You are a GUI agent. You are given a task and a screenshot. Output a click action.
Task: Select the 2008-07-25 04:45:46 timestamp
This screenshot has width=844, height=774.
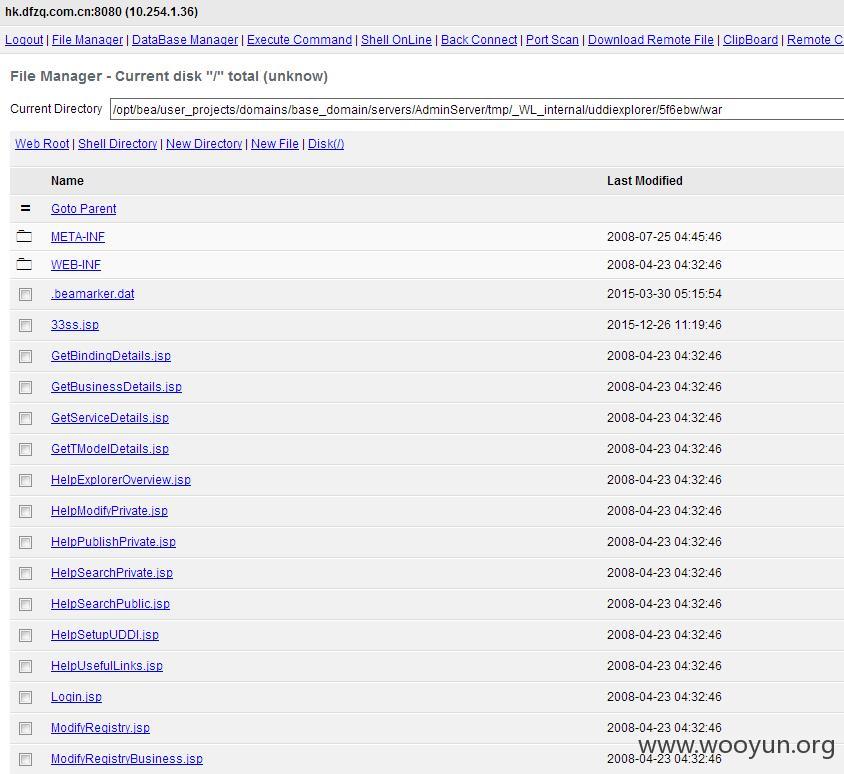(x=664, y=237)
